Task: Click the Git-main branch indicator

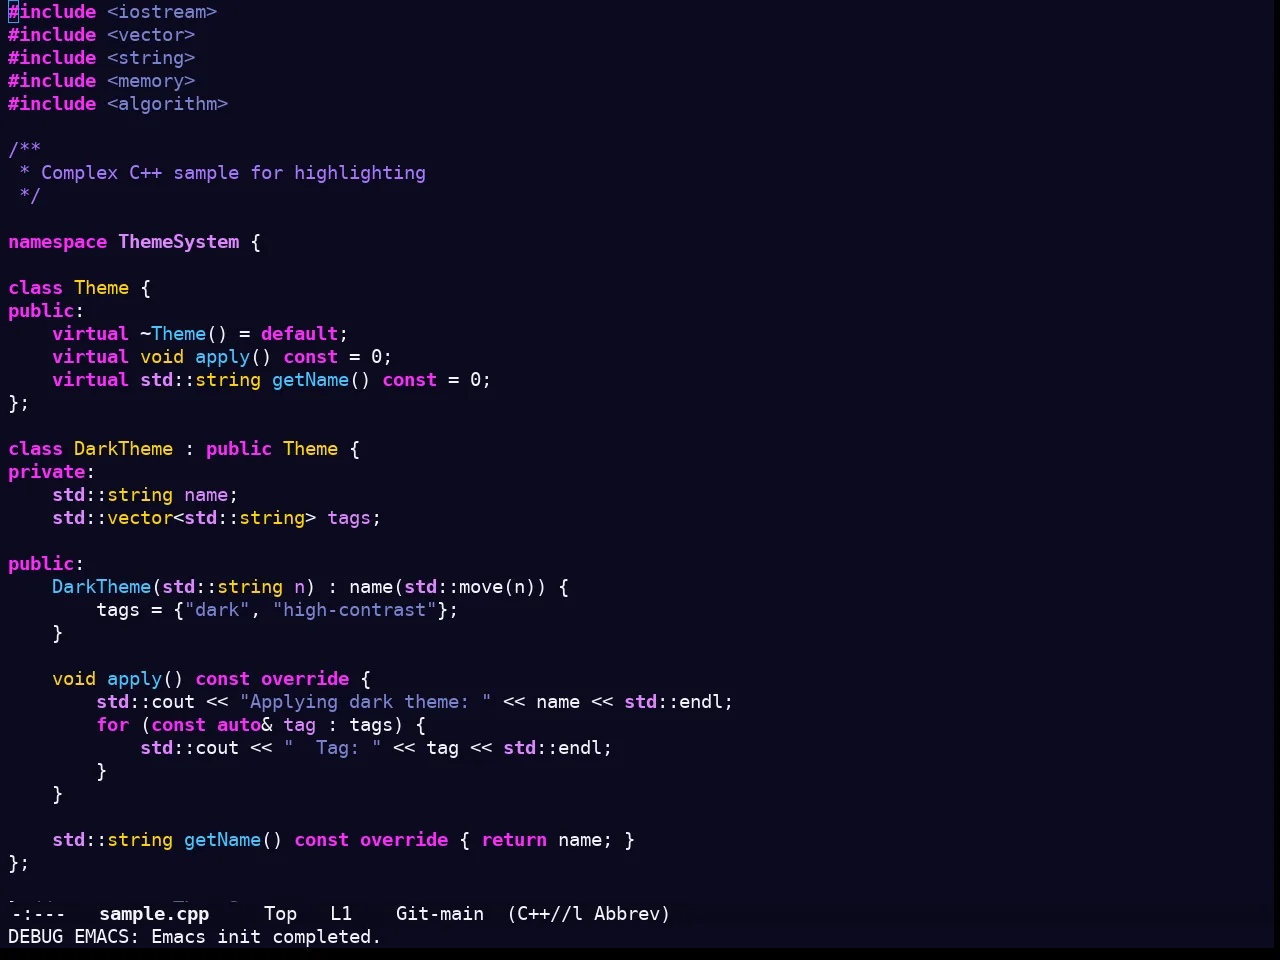Action: point(440,914)
